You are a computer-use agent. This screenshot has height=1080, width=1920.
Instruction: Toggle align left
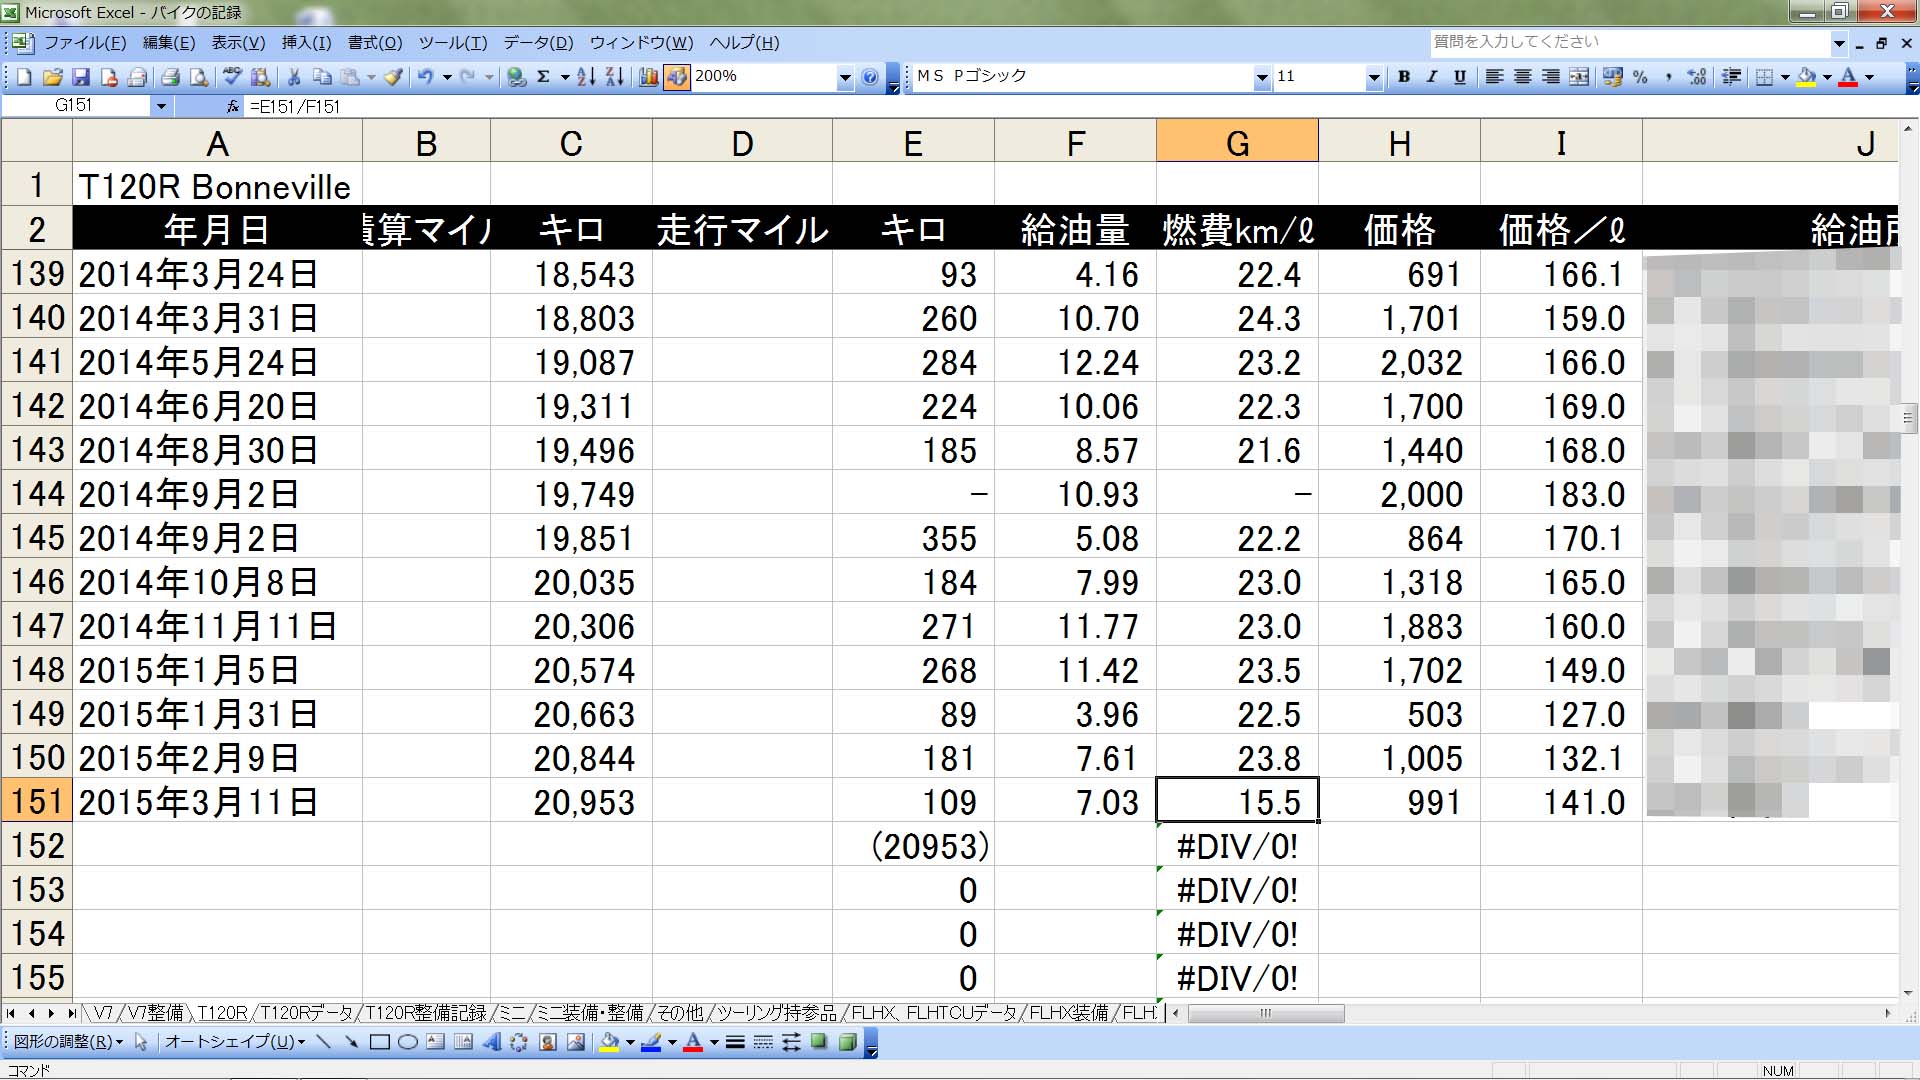point(1494,77)
